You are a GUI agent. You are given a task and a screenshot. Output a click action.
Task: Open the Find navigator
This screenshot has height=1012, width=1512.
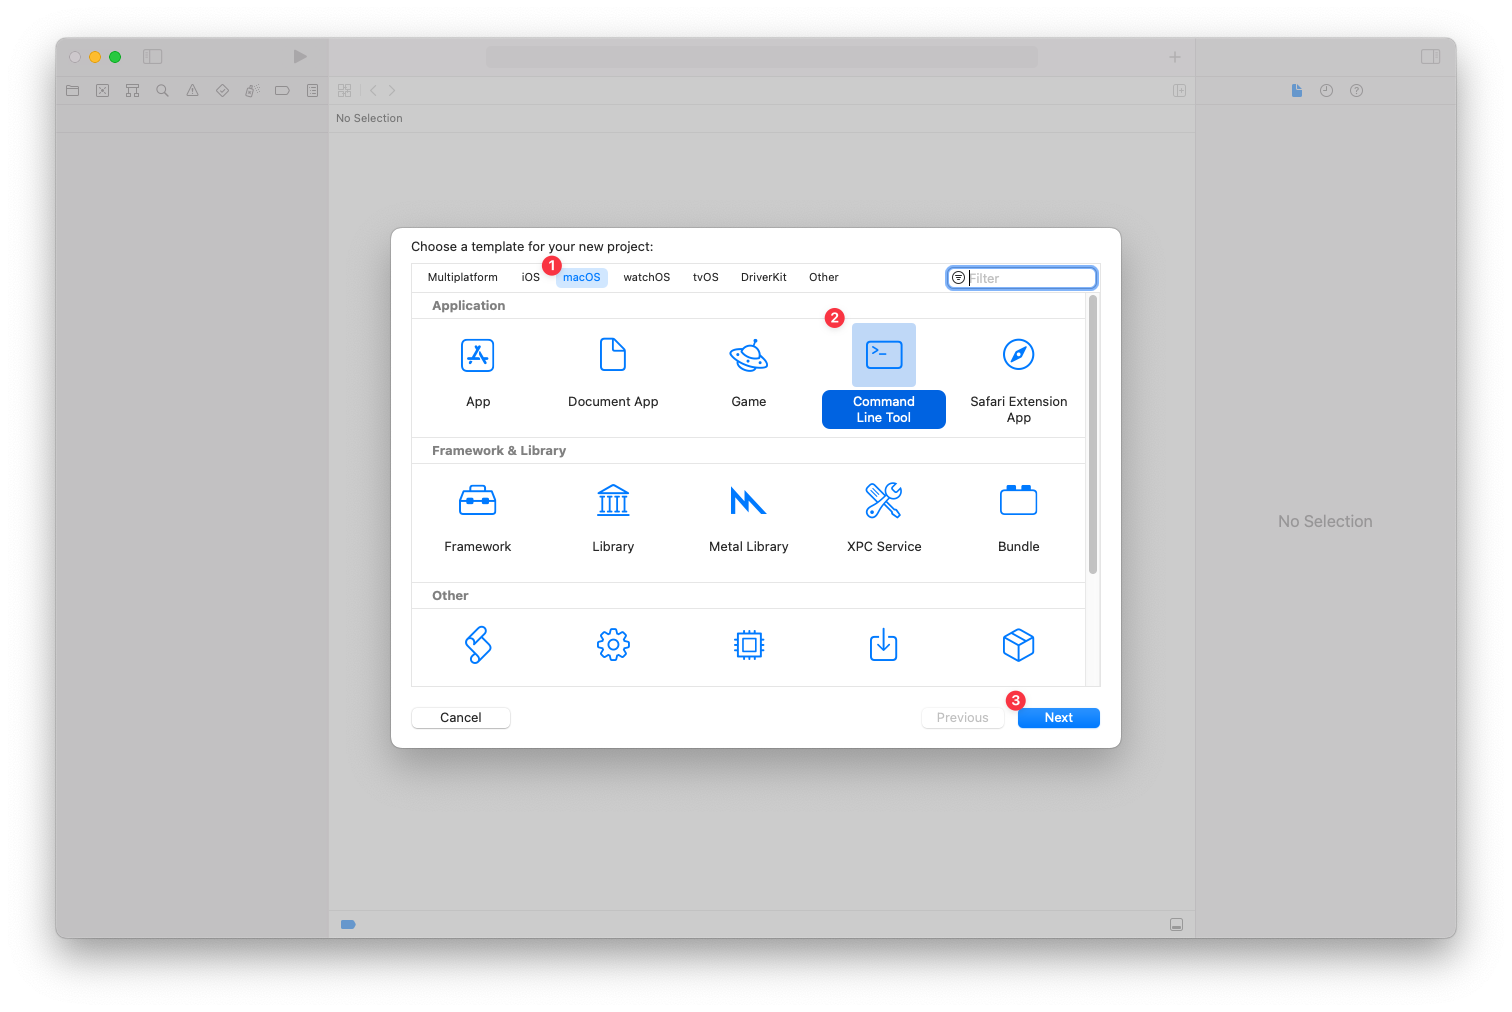pos(162,90)
